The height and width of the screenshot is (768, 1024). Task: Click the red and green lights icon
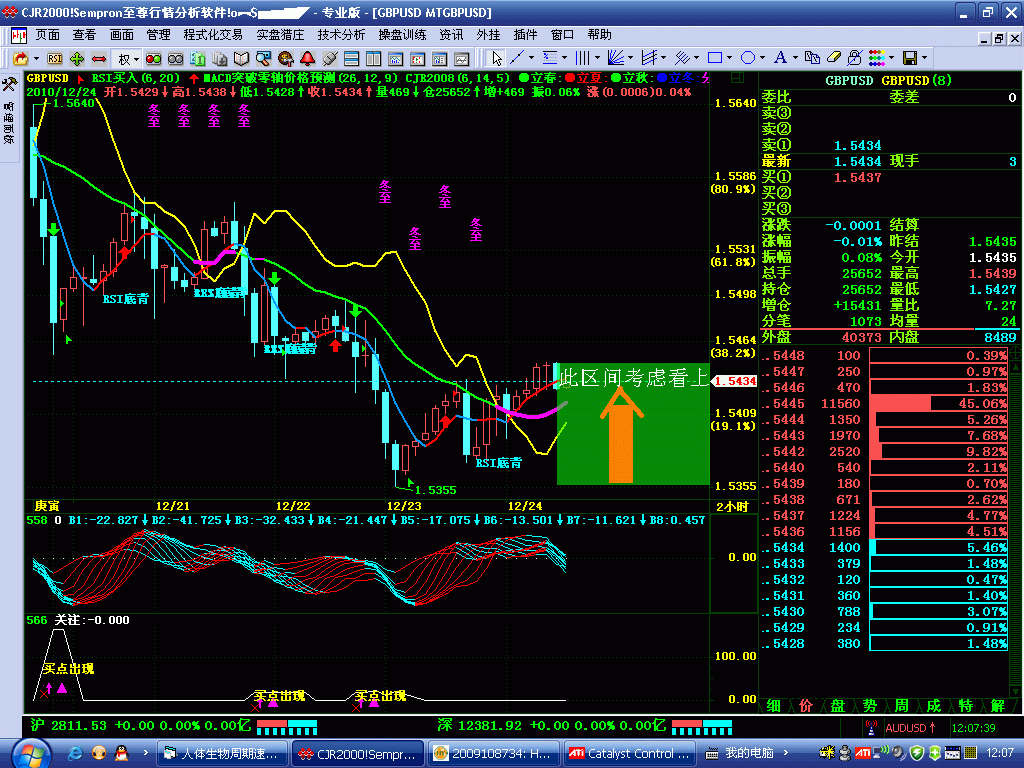click(153, 59)
